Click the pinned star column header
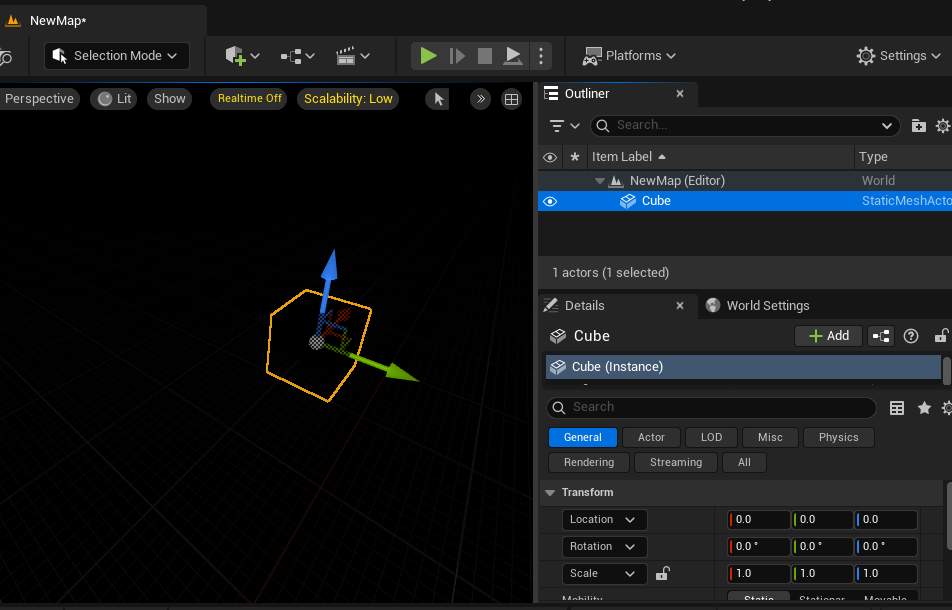The height and width of the screenshot is (610, 952). pos(575,157)
